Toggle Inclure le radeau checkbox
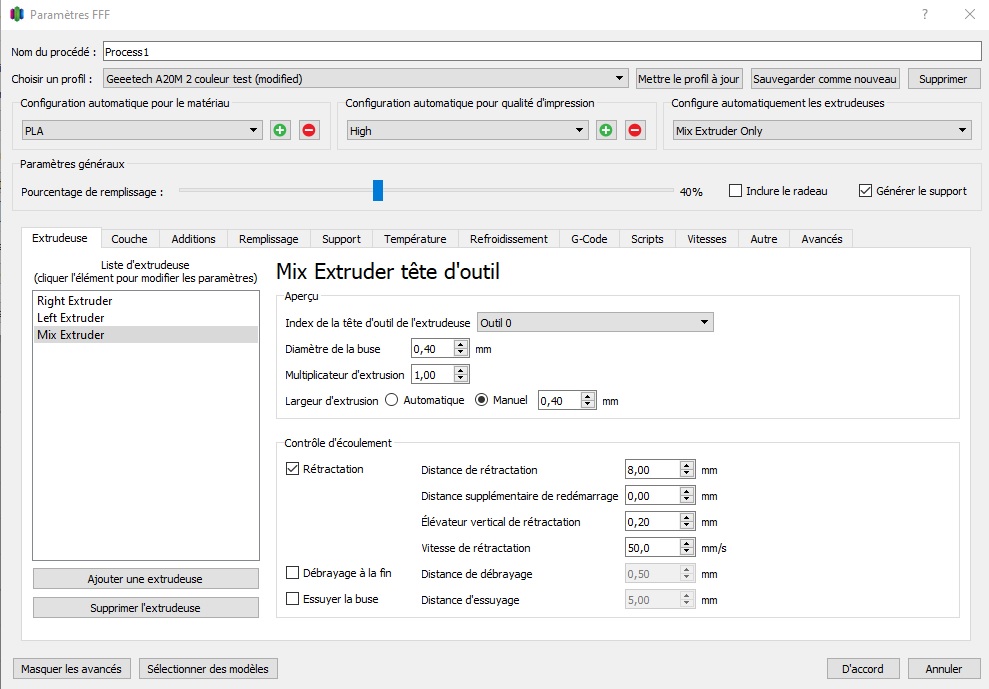The width and height of the screenshot is (989, 689). [736, 191]
